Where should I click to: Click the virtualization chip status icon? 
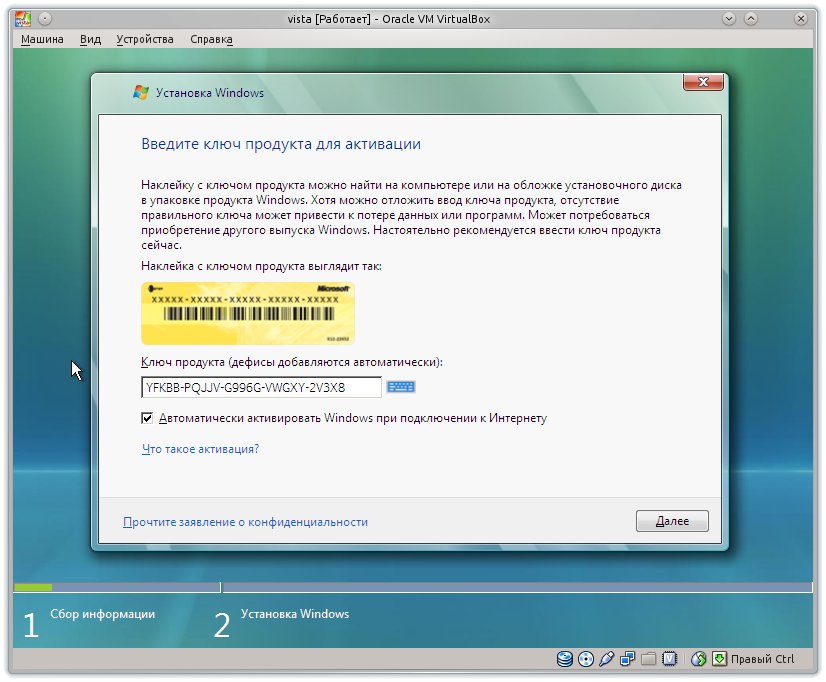[x=670, y=659]
